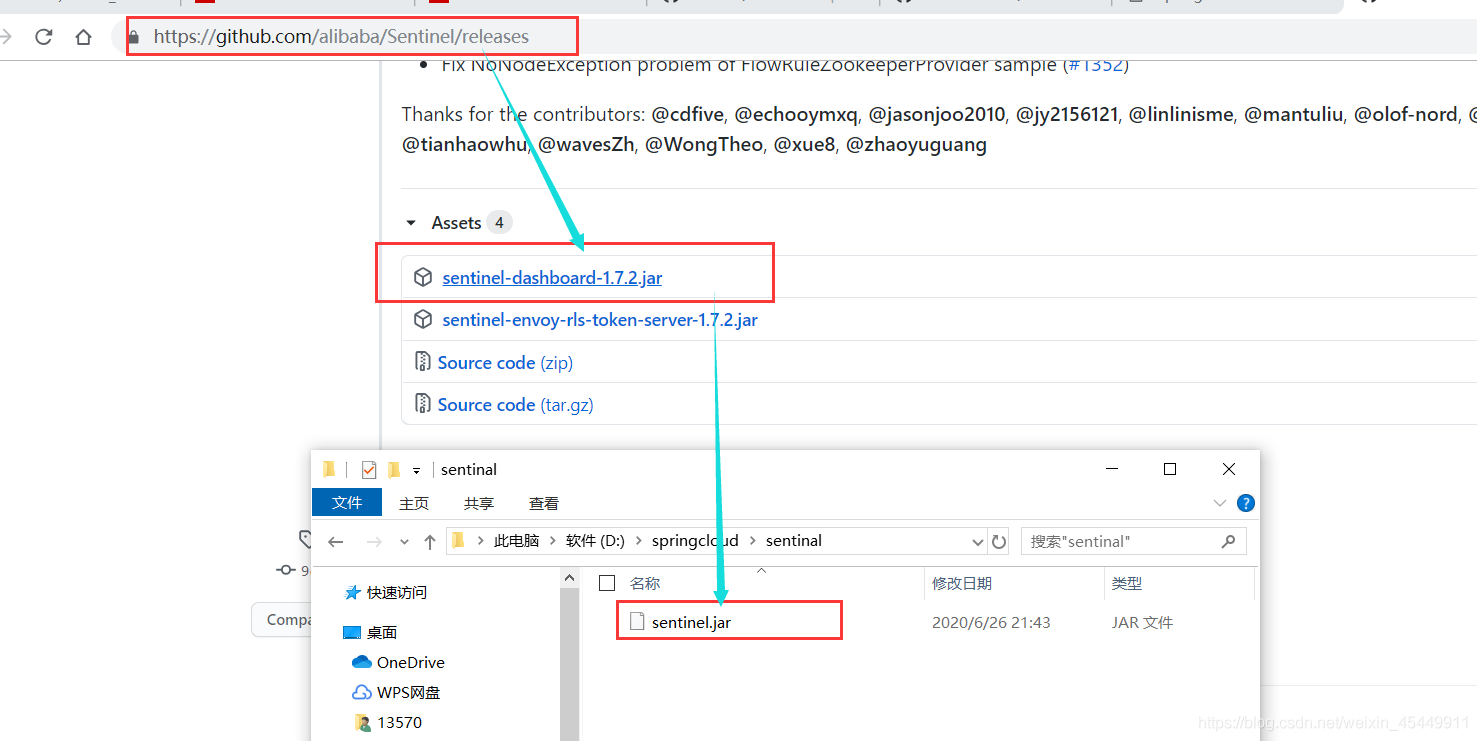The width and height of the screenshot is (1477, 741).
Task: Click folder icon in Explorer title bar
Action: 329,469
